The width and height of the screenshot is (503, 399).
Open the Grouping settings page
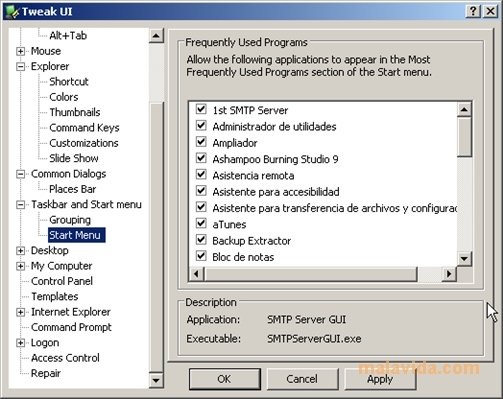[70, 220]
